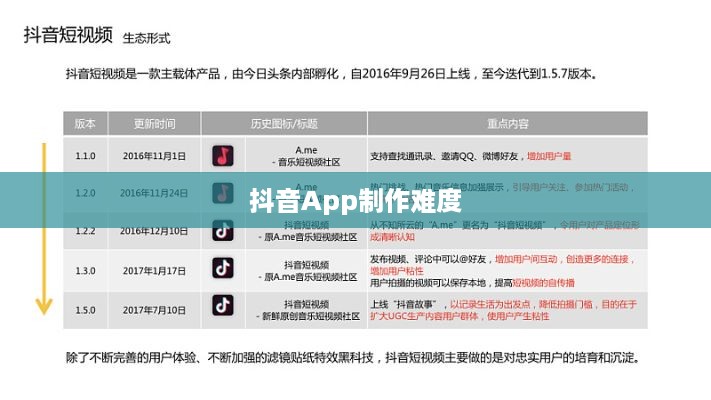Select the red text 成清晰认知
This screenshot has height=400, width=711.
point(392,237)
